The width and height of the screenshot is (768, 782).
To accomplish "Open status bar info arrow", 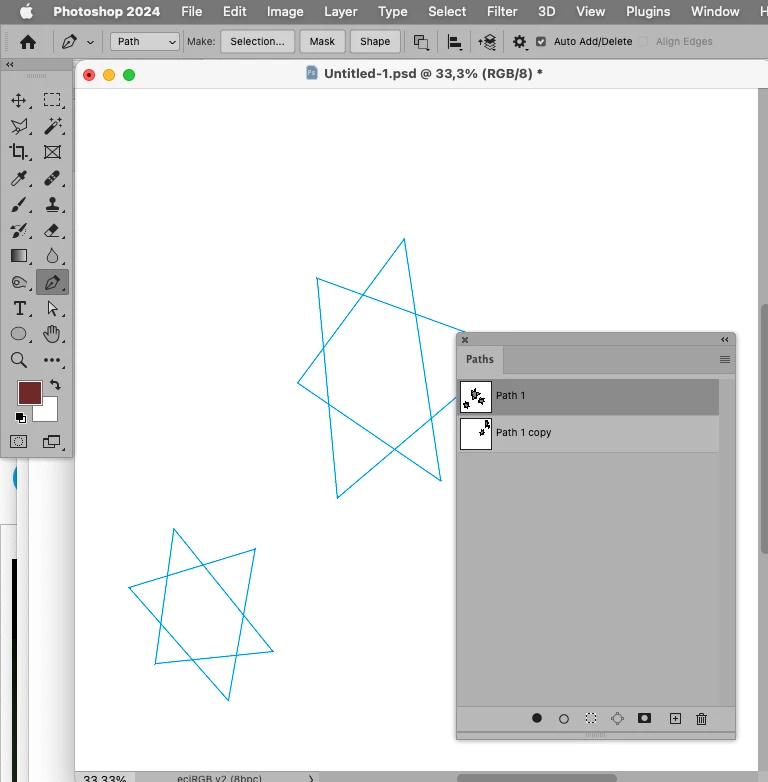I will click(x=311, y=778).
